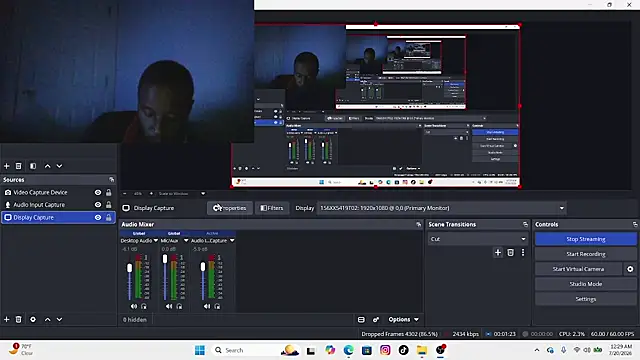Image resolution: width=640 pixels, height=360 pixels.
Task: Delete scene transition with trash icon
Action: click(510, 253)
